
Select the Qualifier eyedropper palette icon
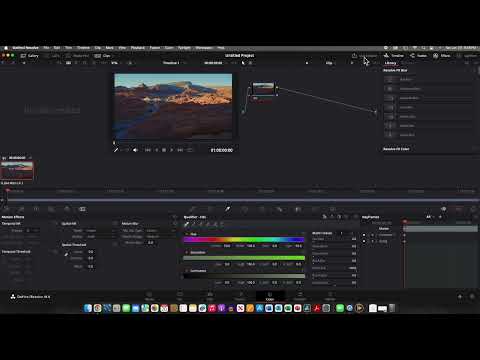227,209
